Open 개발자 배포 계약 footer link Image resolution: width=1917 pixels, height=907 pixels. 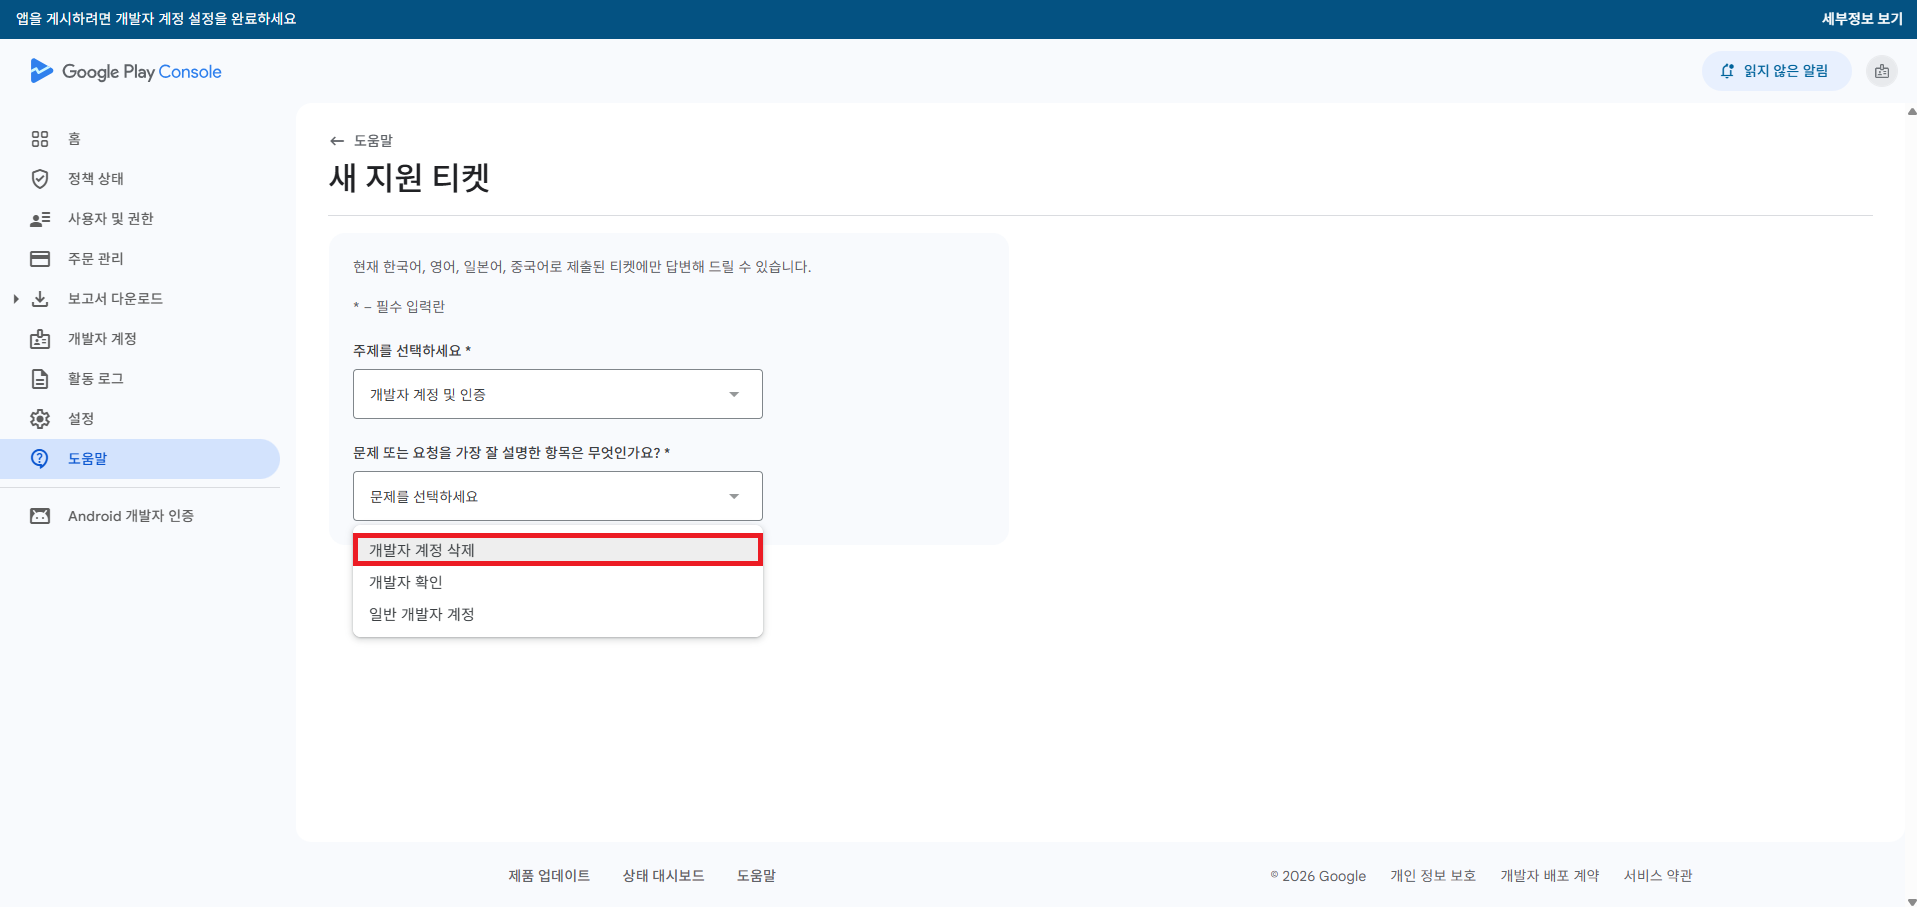tap(1550, 876)
